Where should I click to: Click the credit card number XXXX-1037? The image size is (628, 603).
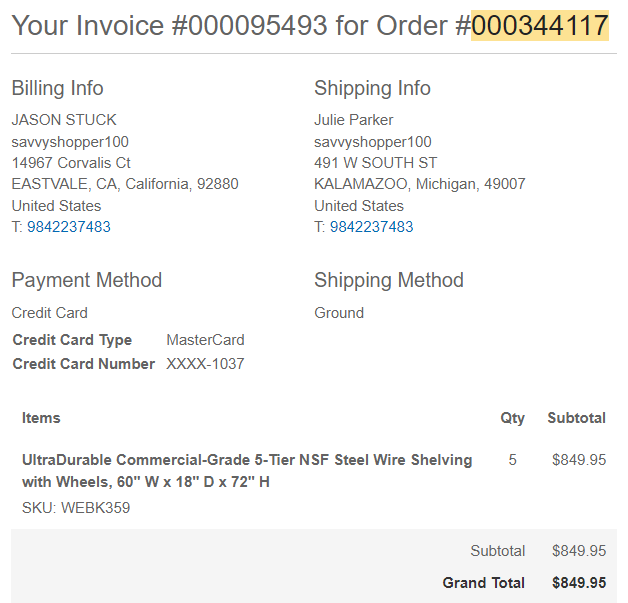205,364
